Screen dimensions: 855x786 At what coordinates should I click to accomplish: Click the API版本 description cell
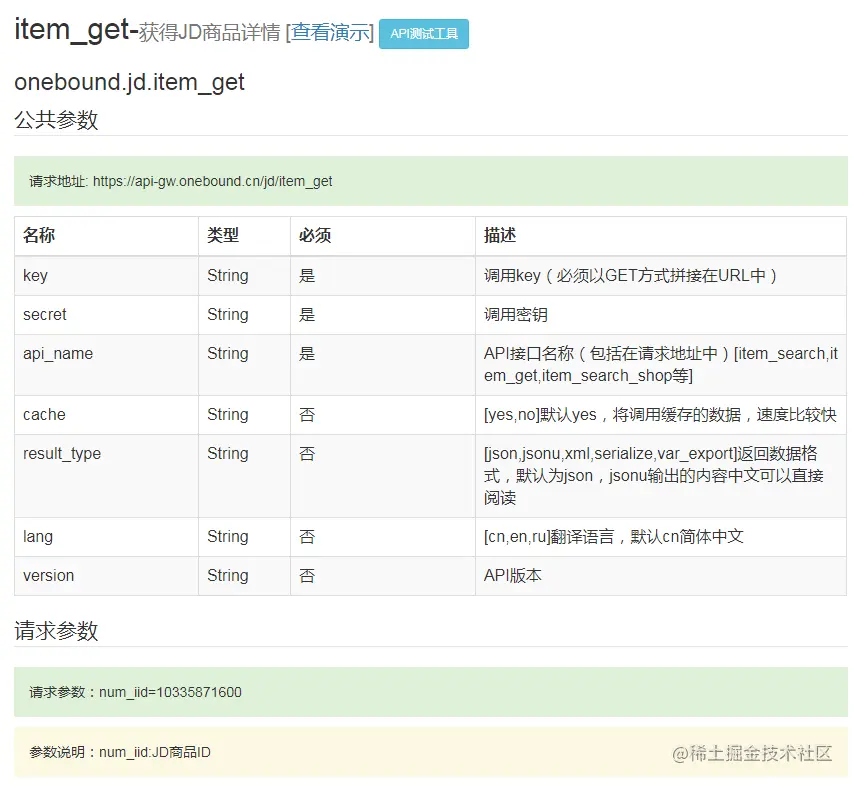coord(661,576)
